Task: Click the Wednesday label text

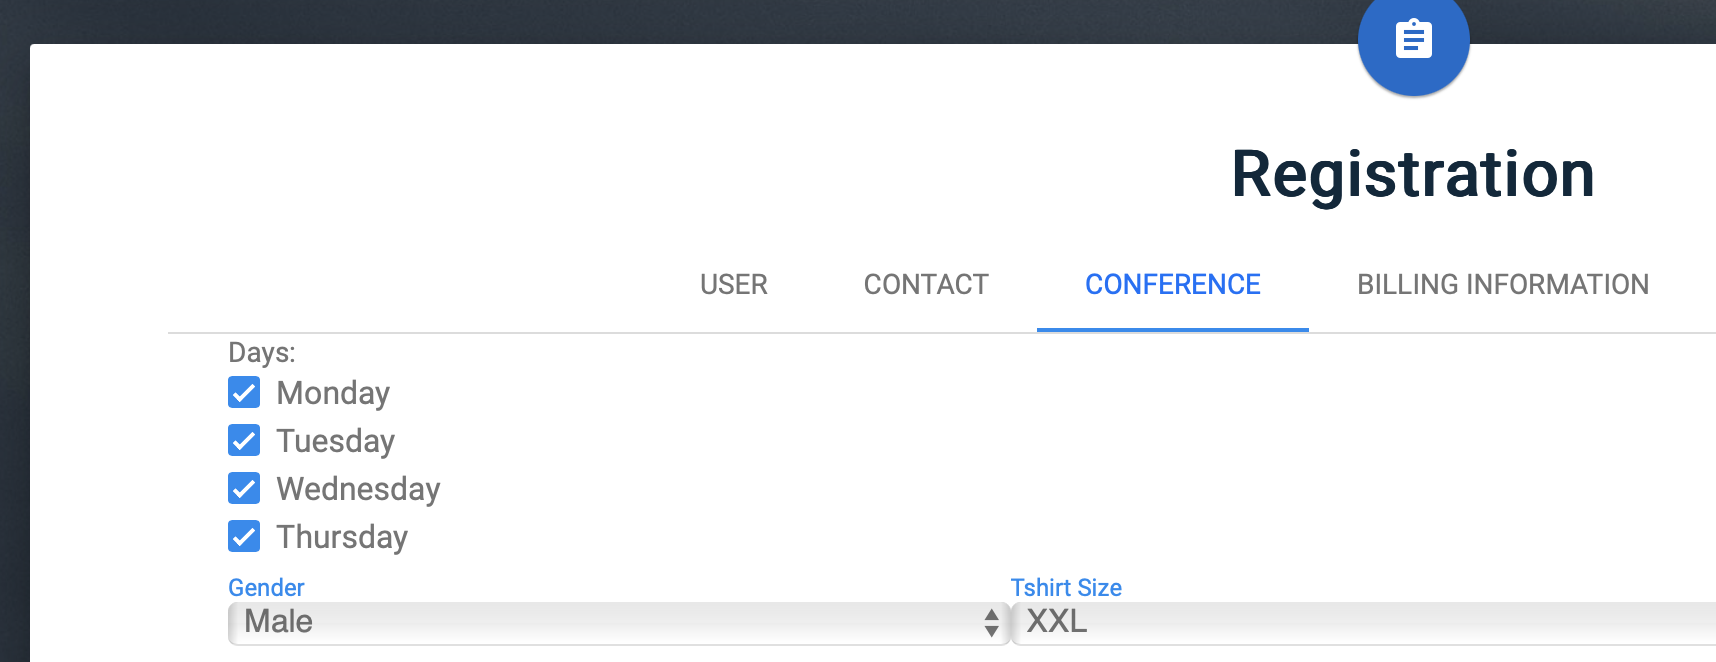Action: click(358, 489)
